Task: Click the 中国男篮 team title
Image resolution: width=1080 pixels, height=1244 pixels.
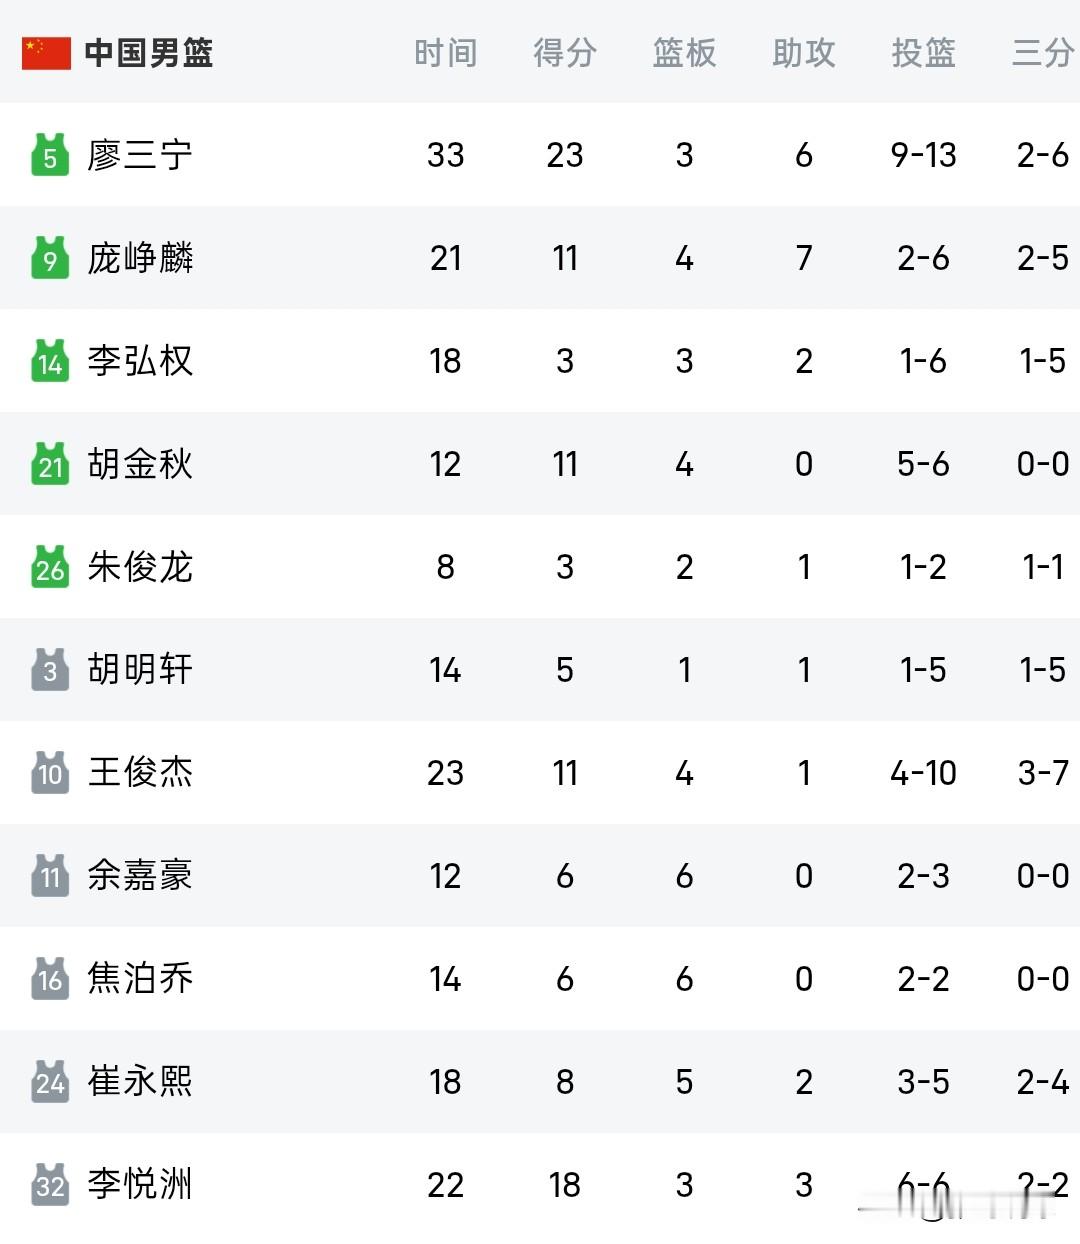Action: coord(149,53)
